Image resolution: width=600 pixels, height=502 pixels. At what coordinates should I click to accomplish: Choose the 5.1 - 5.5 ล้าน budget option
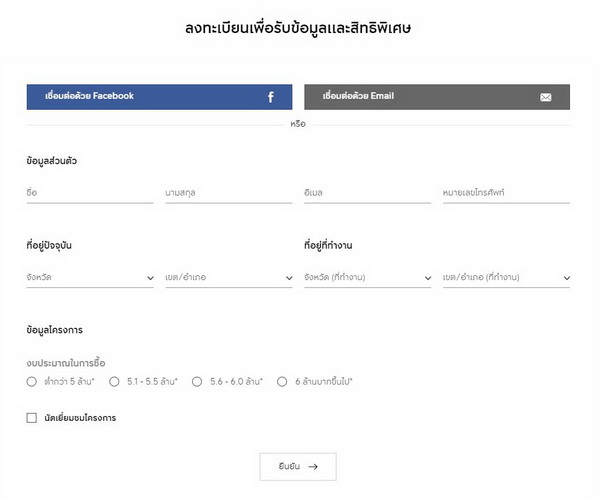point(115,381)
